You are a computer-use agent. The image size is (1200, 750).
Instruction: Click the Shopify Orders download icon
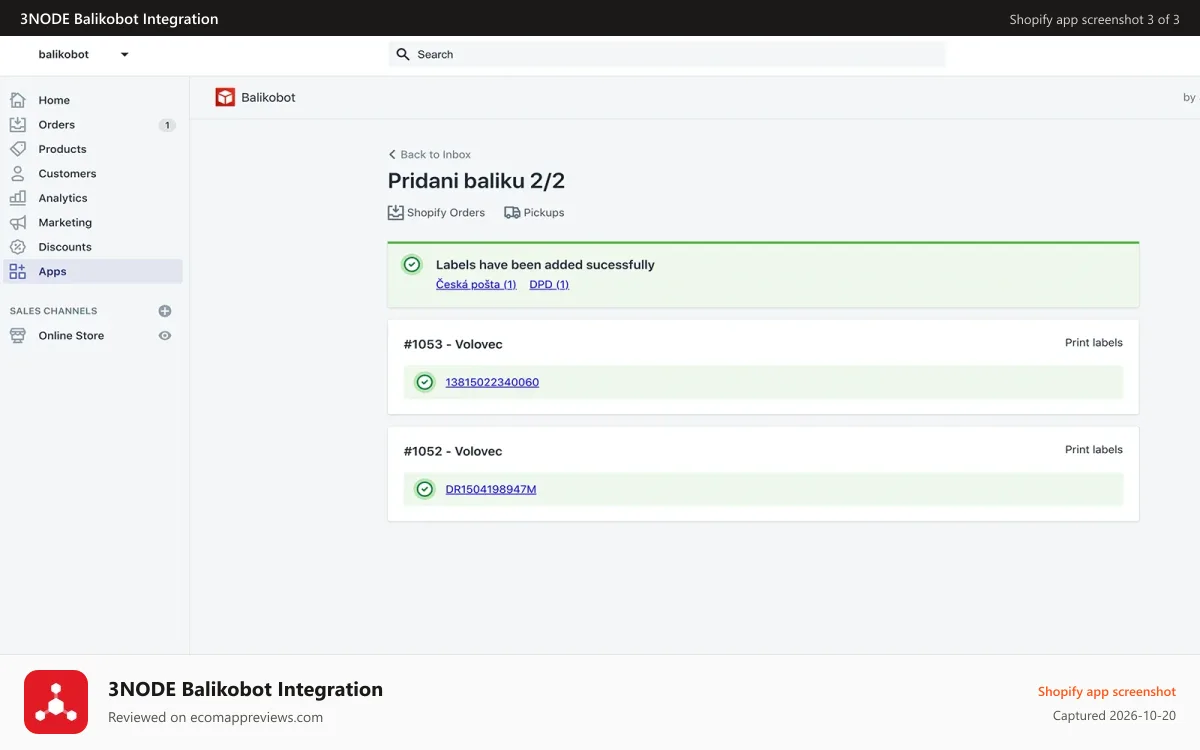(396, 212)
